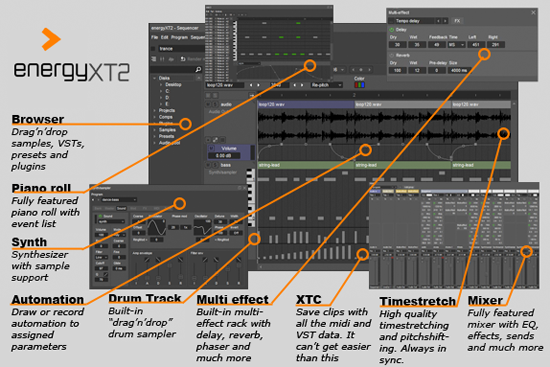
Task: Open the Re-pitch dropdown
Action: (326, 85)
